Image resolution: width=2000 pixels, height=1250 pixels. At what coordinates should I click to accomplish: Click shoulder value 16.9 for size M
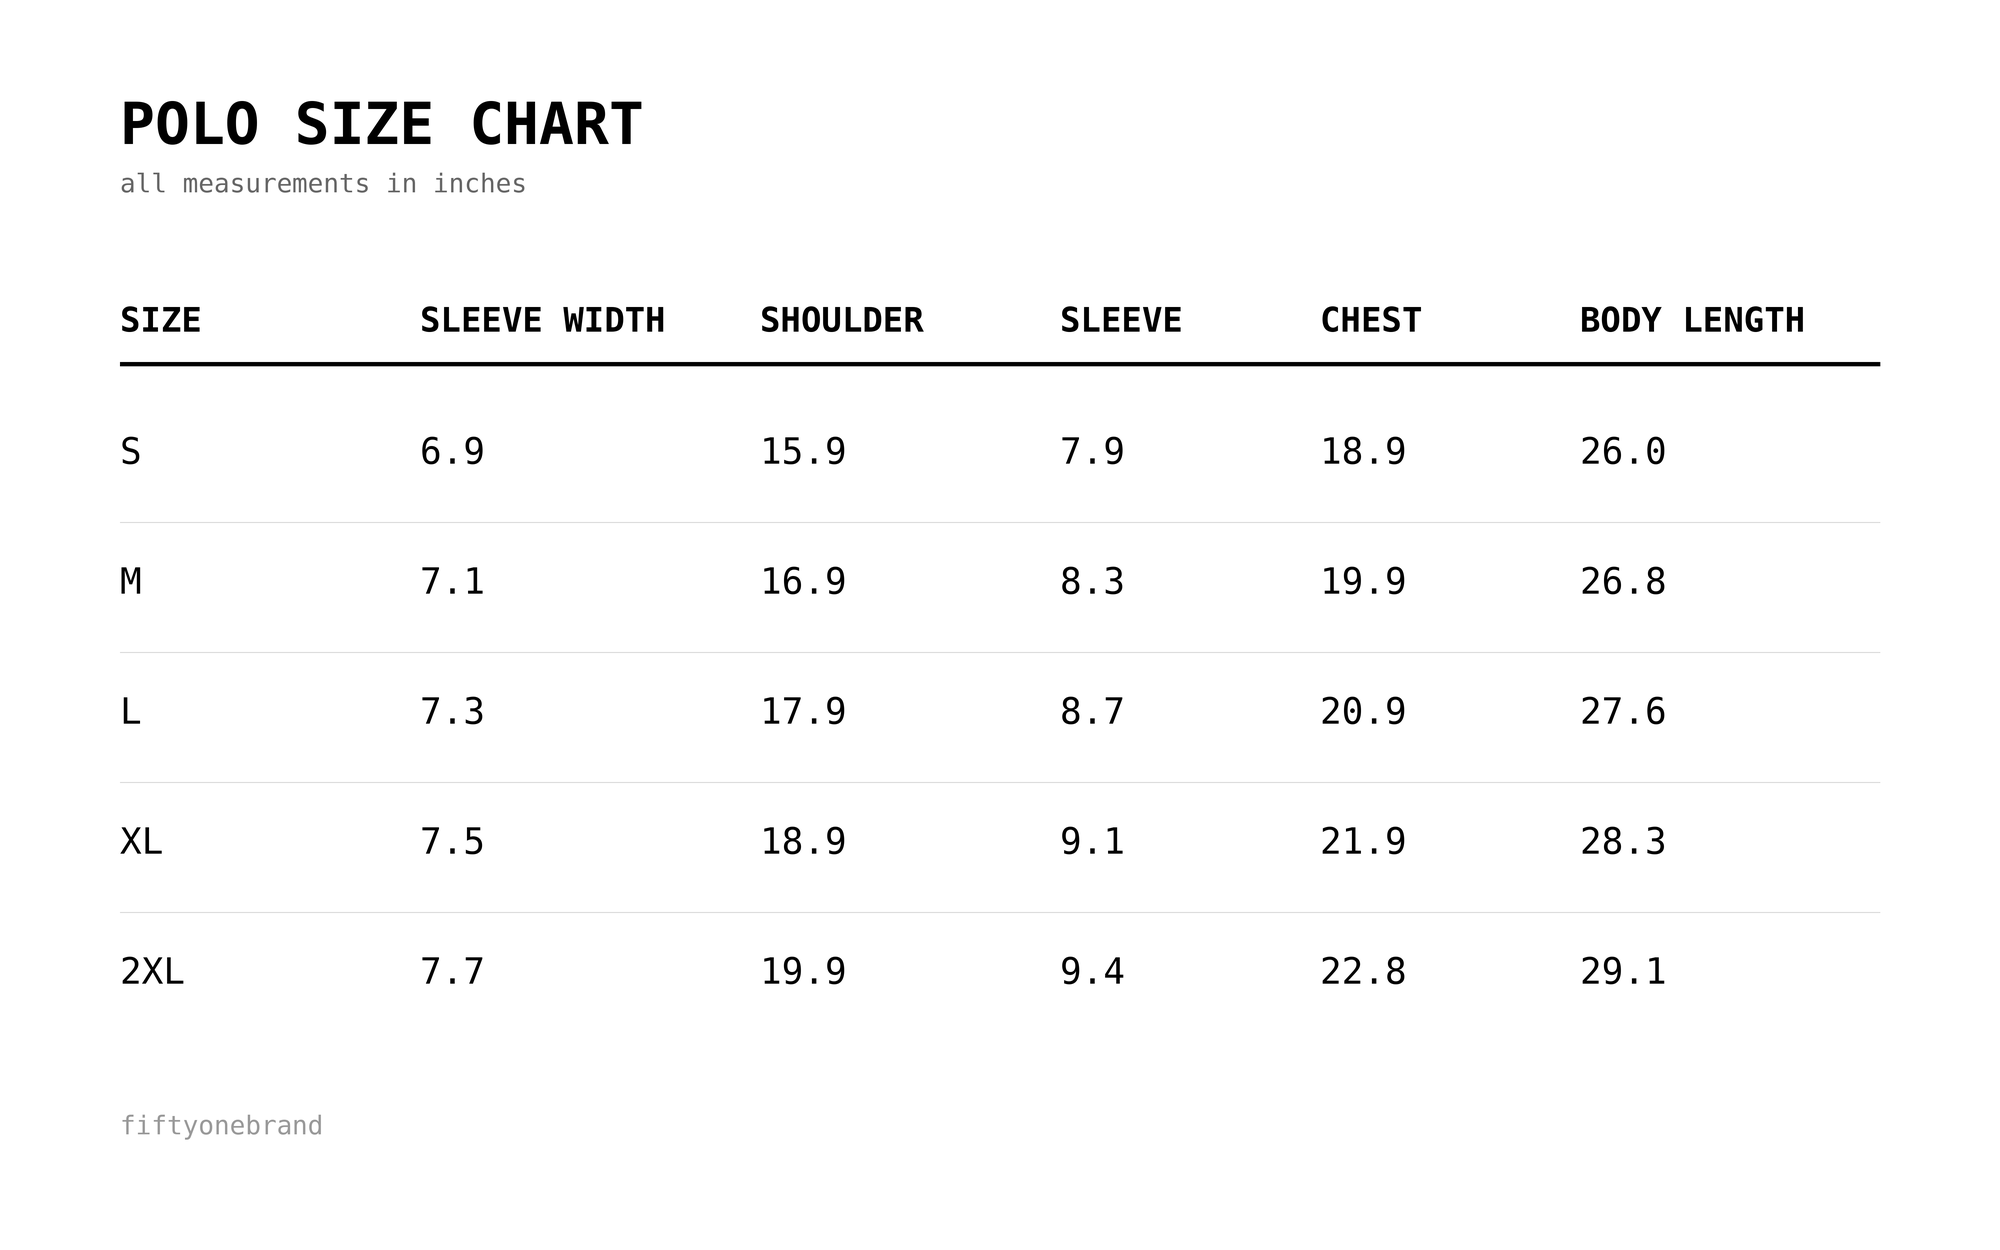803,582
